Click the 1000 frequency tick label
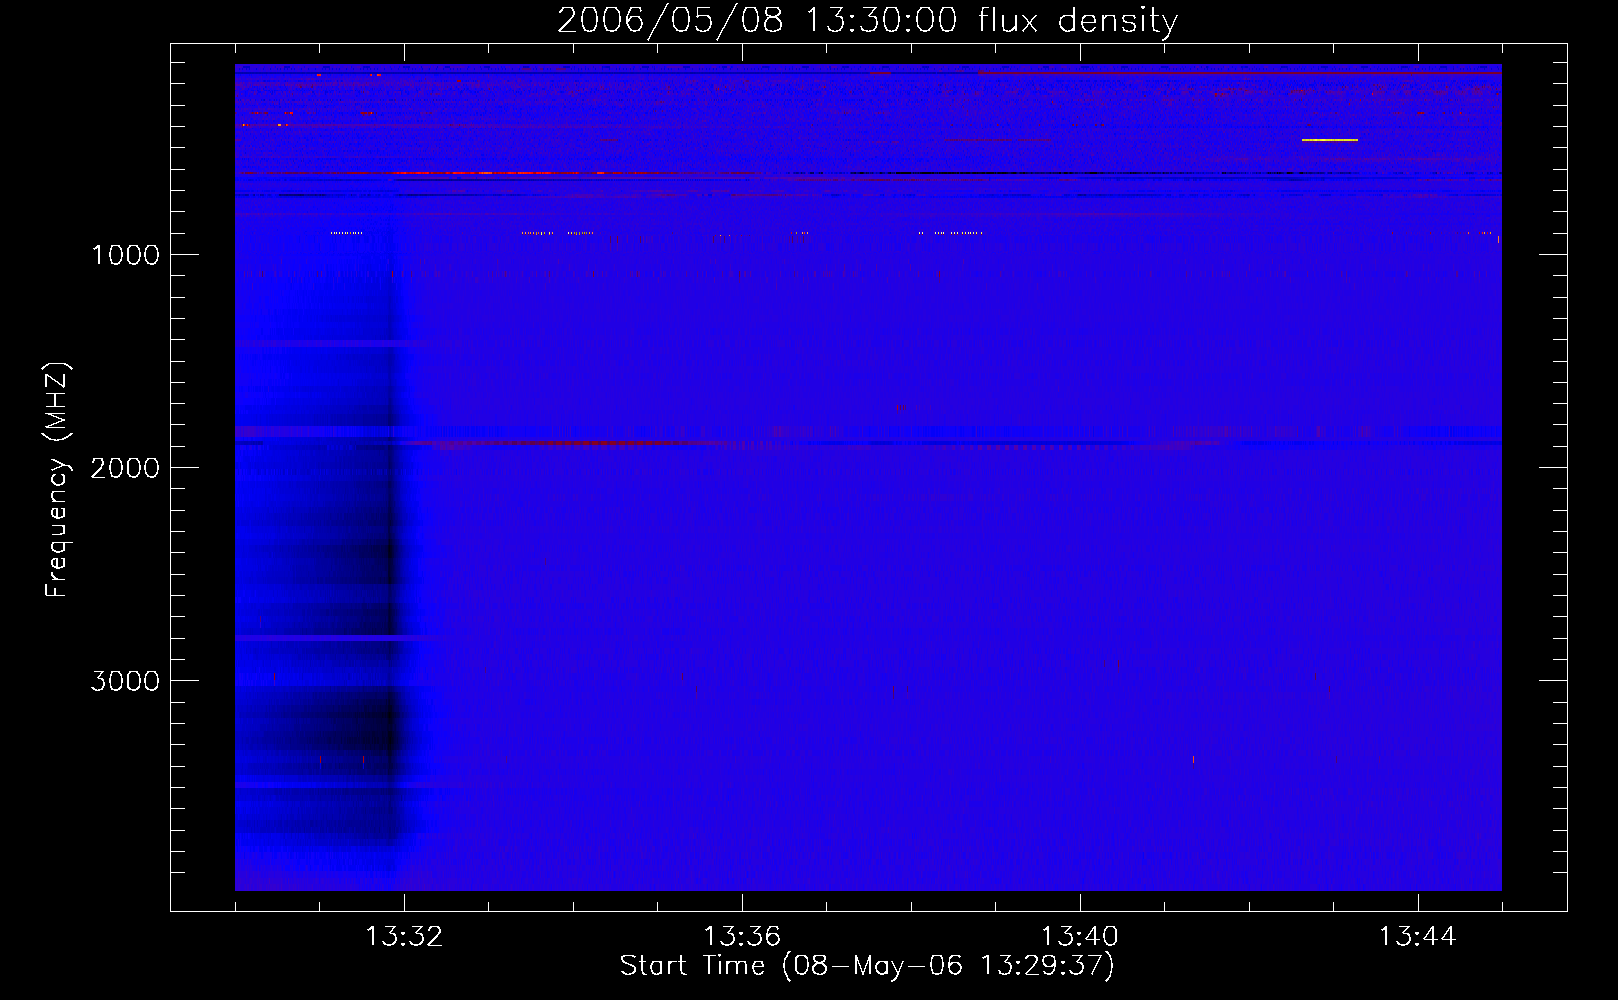The height and width of the screenshot is (1000, 1618). 125,255
